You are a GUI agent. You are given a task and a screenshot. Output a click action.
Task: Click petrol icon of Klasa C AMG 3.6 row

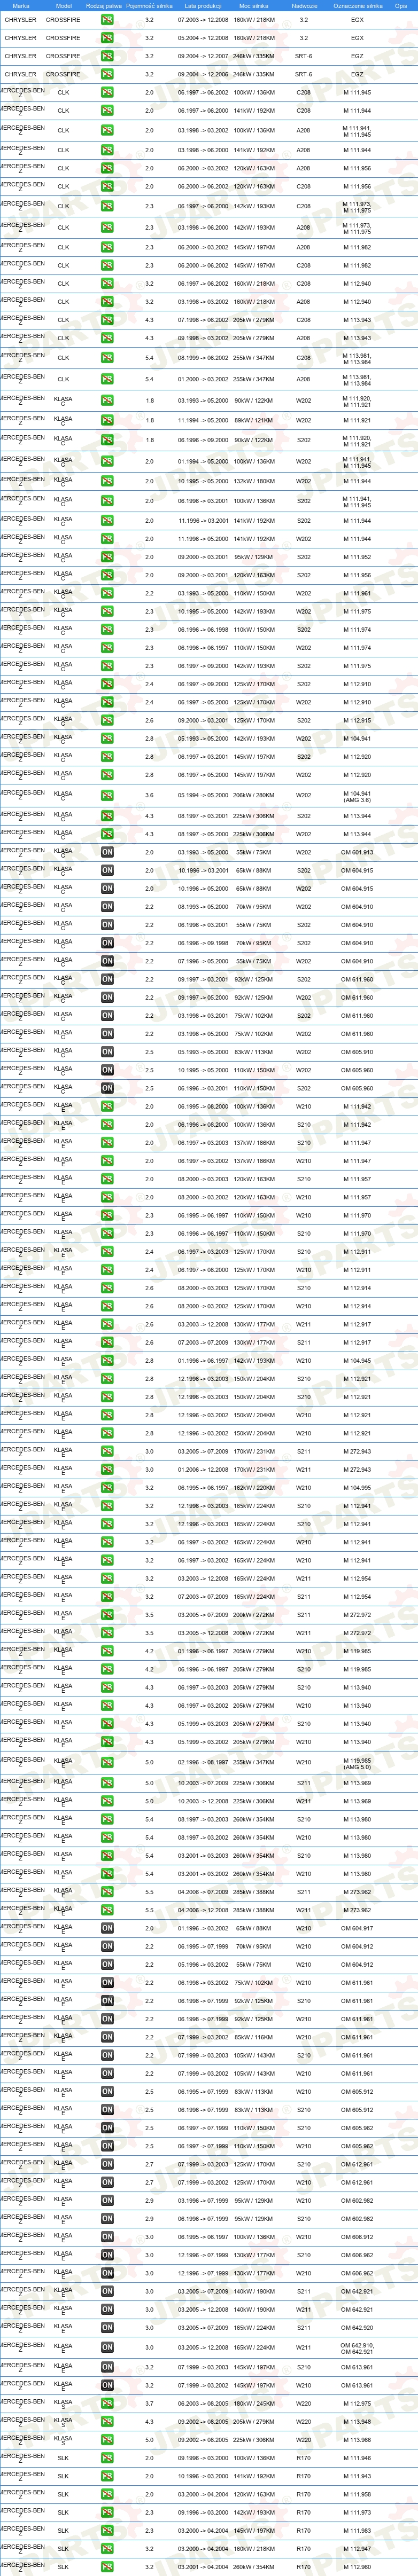107,796
